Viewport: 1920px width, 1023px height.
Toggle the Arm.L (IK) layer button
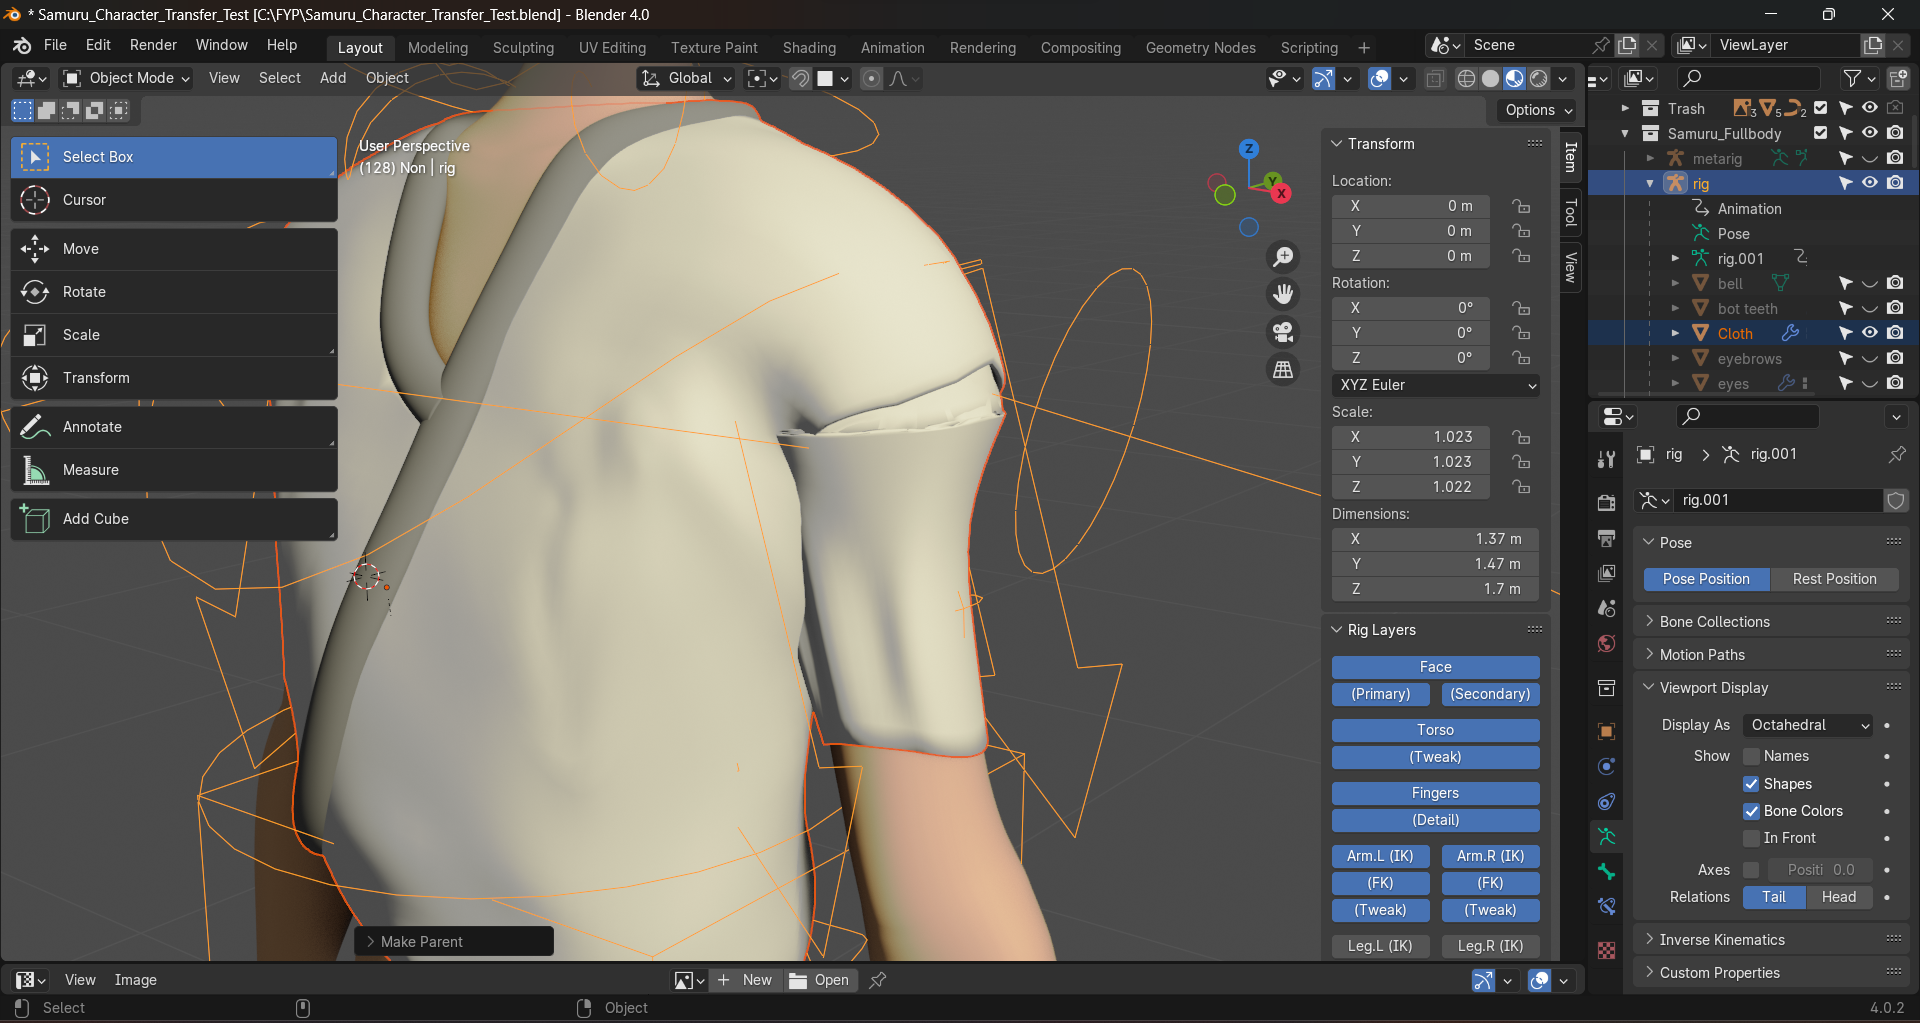1380,856
